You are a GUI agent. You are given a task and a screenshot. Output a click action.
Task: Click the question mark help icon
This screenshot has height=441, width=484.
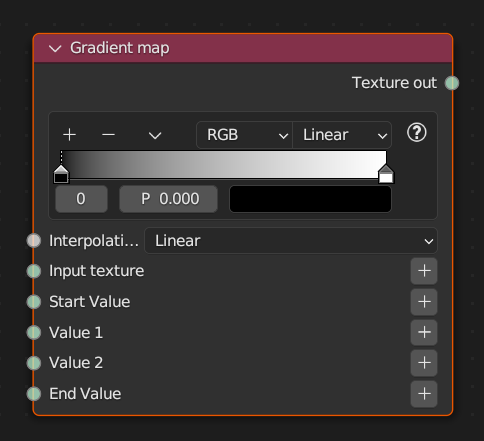coord(417,133)
